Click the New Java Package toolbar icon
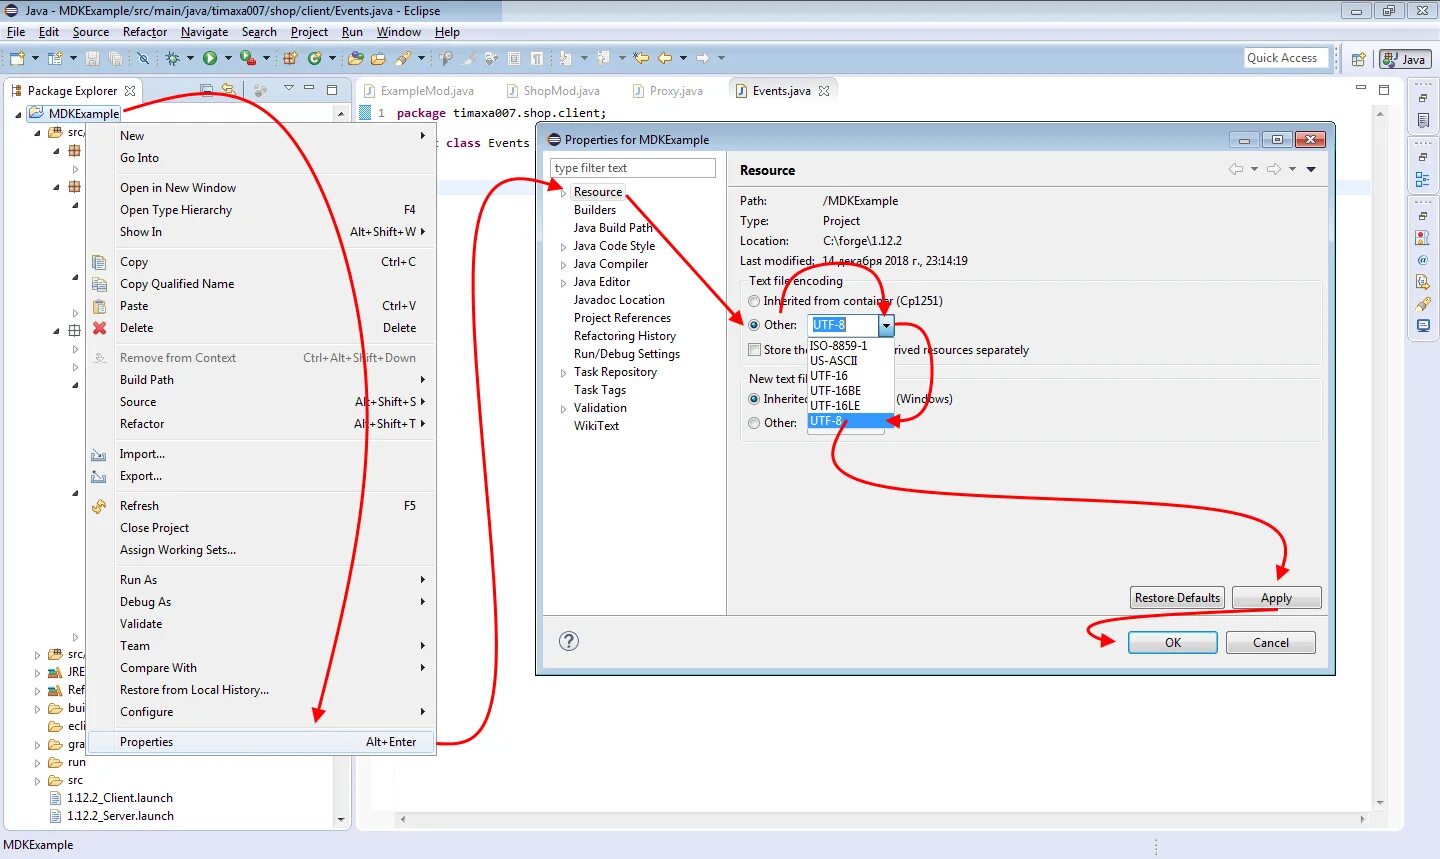This screenshot has height=859, width=1440. pos(290,58)
